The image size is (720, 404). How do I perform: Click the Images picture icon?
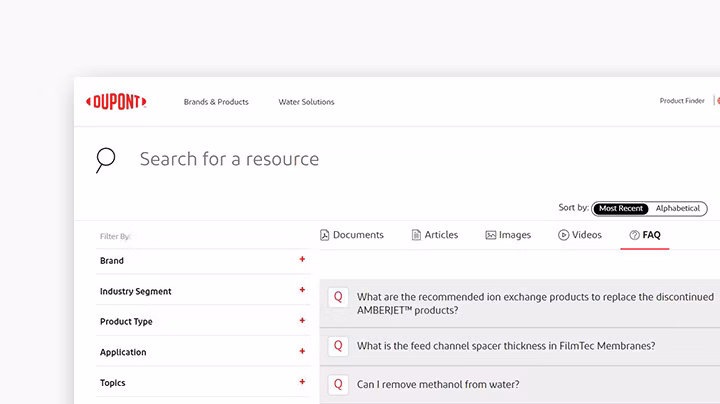tap(490, 235)
